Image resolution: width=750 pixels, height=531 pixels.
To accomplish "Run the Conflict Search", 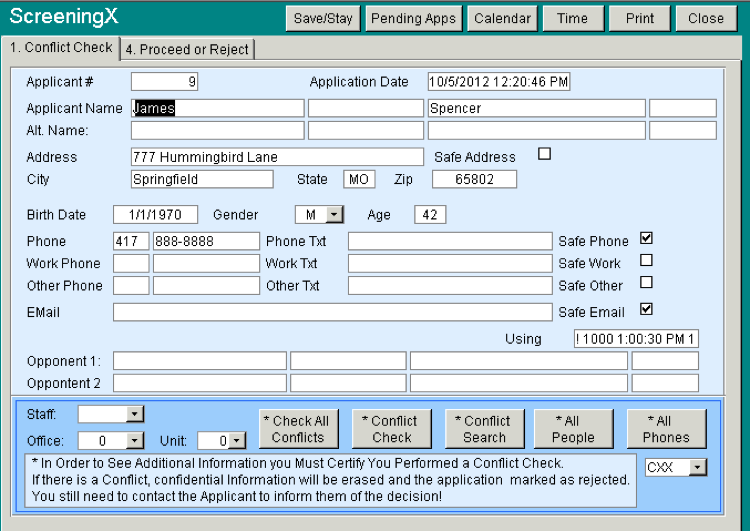I will pyautogui.click(x=484, y=429).
